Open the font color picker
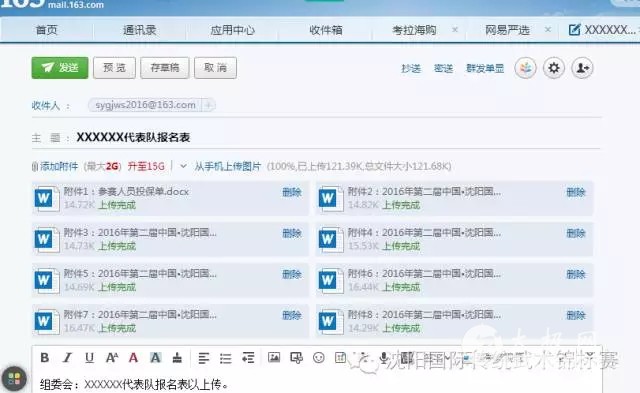This screenshot has width=640, height=393. click(x=133, y=358)
